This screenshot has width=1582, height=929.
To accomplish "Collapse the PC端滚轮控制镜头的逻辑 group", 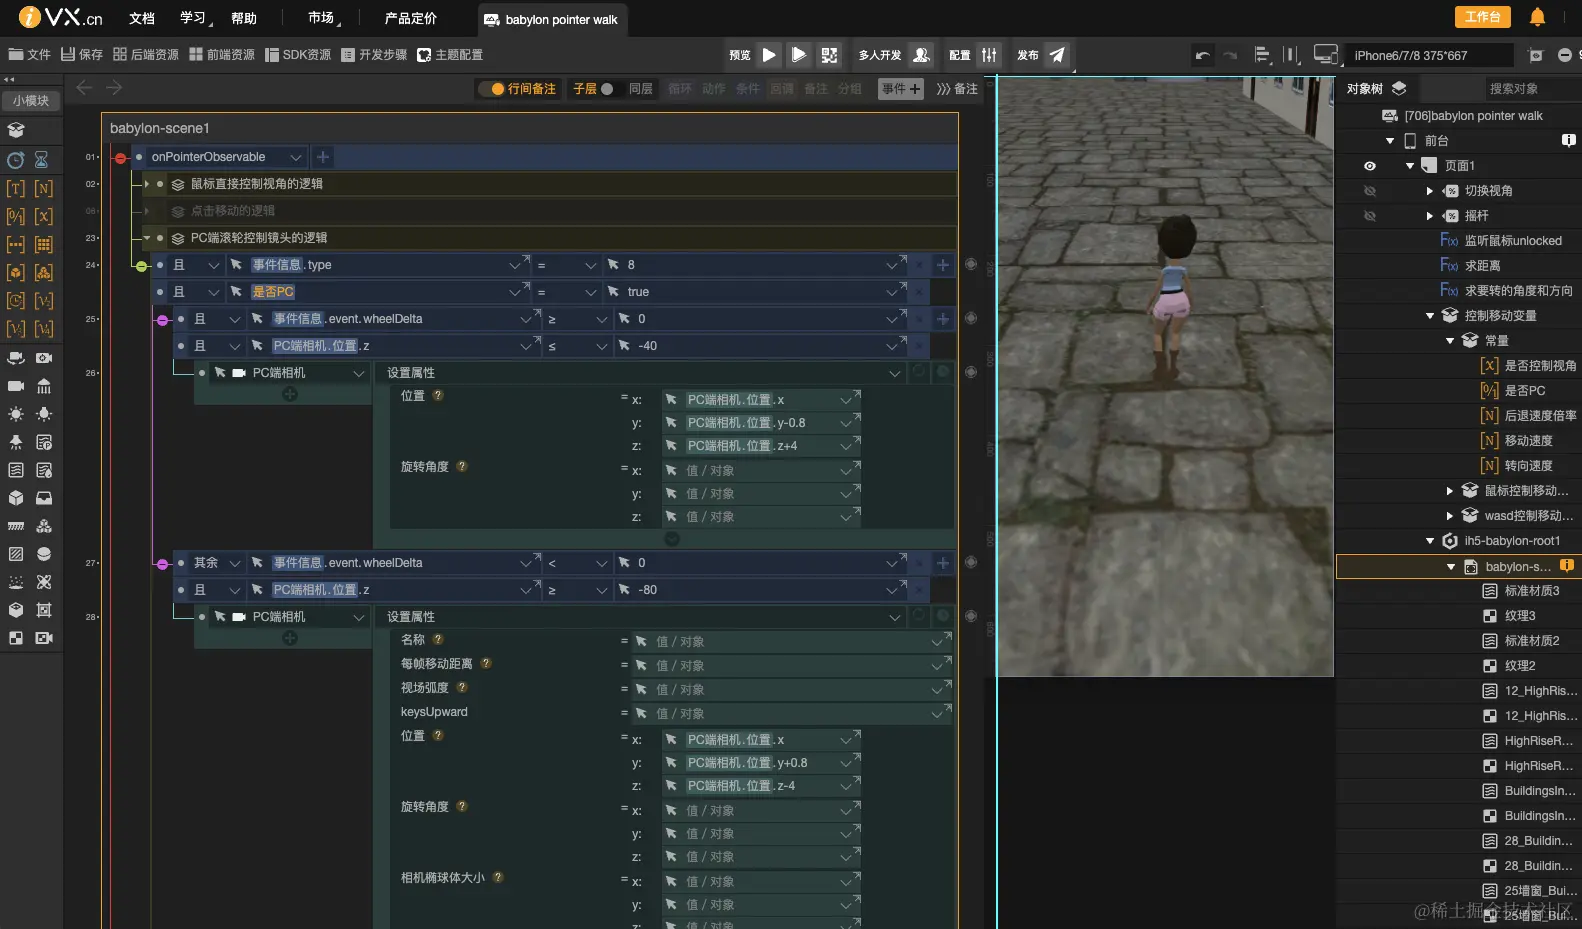I will click(147, 238).
